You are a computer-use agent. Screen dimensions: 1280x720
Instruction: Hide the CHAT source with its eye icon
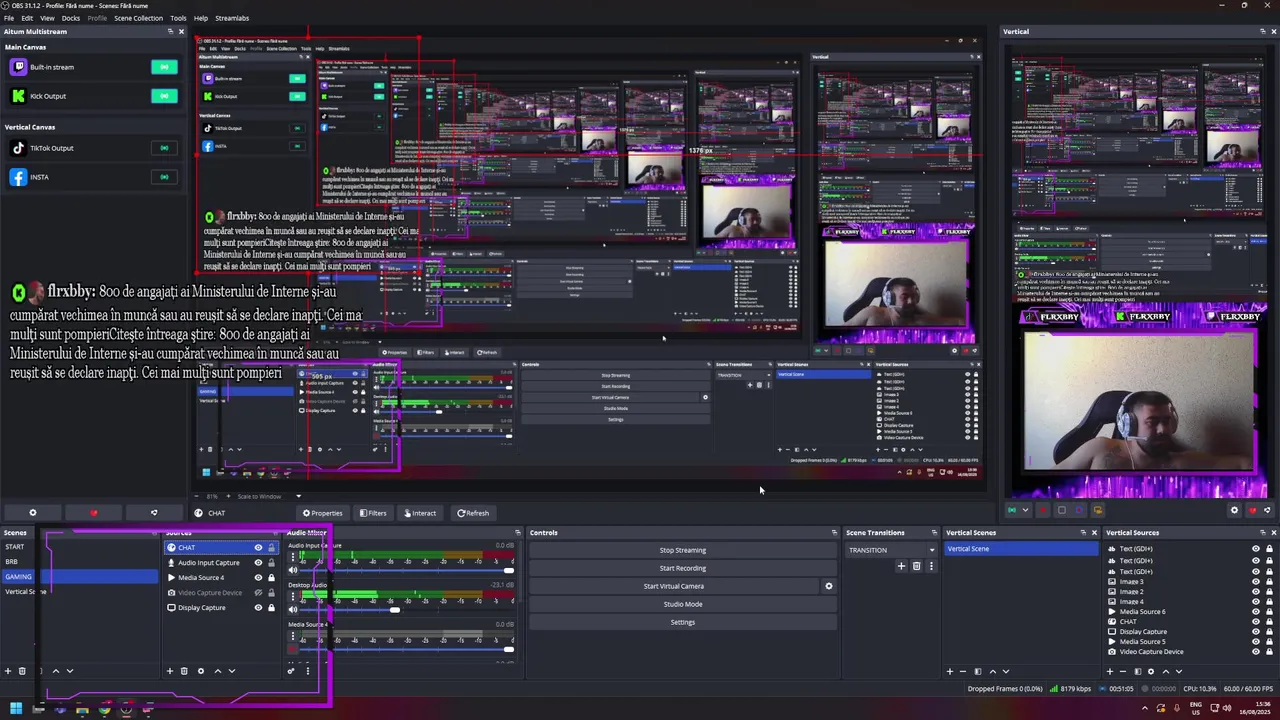click(258, 548)
